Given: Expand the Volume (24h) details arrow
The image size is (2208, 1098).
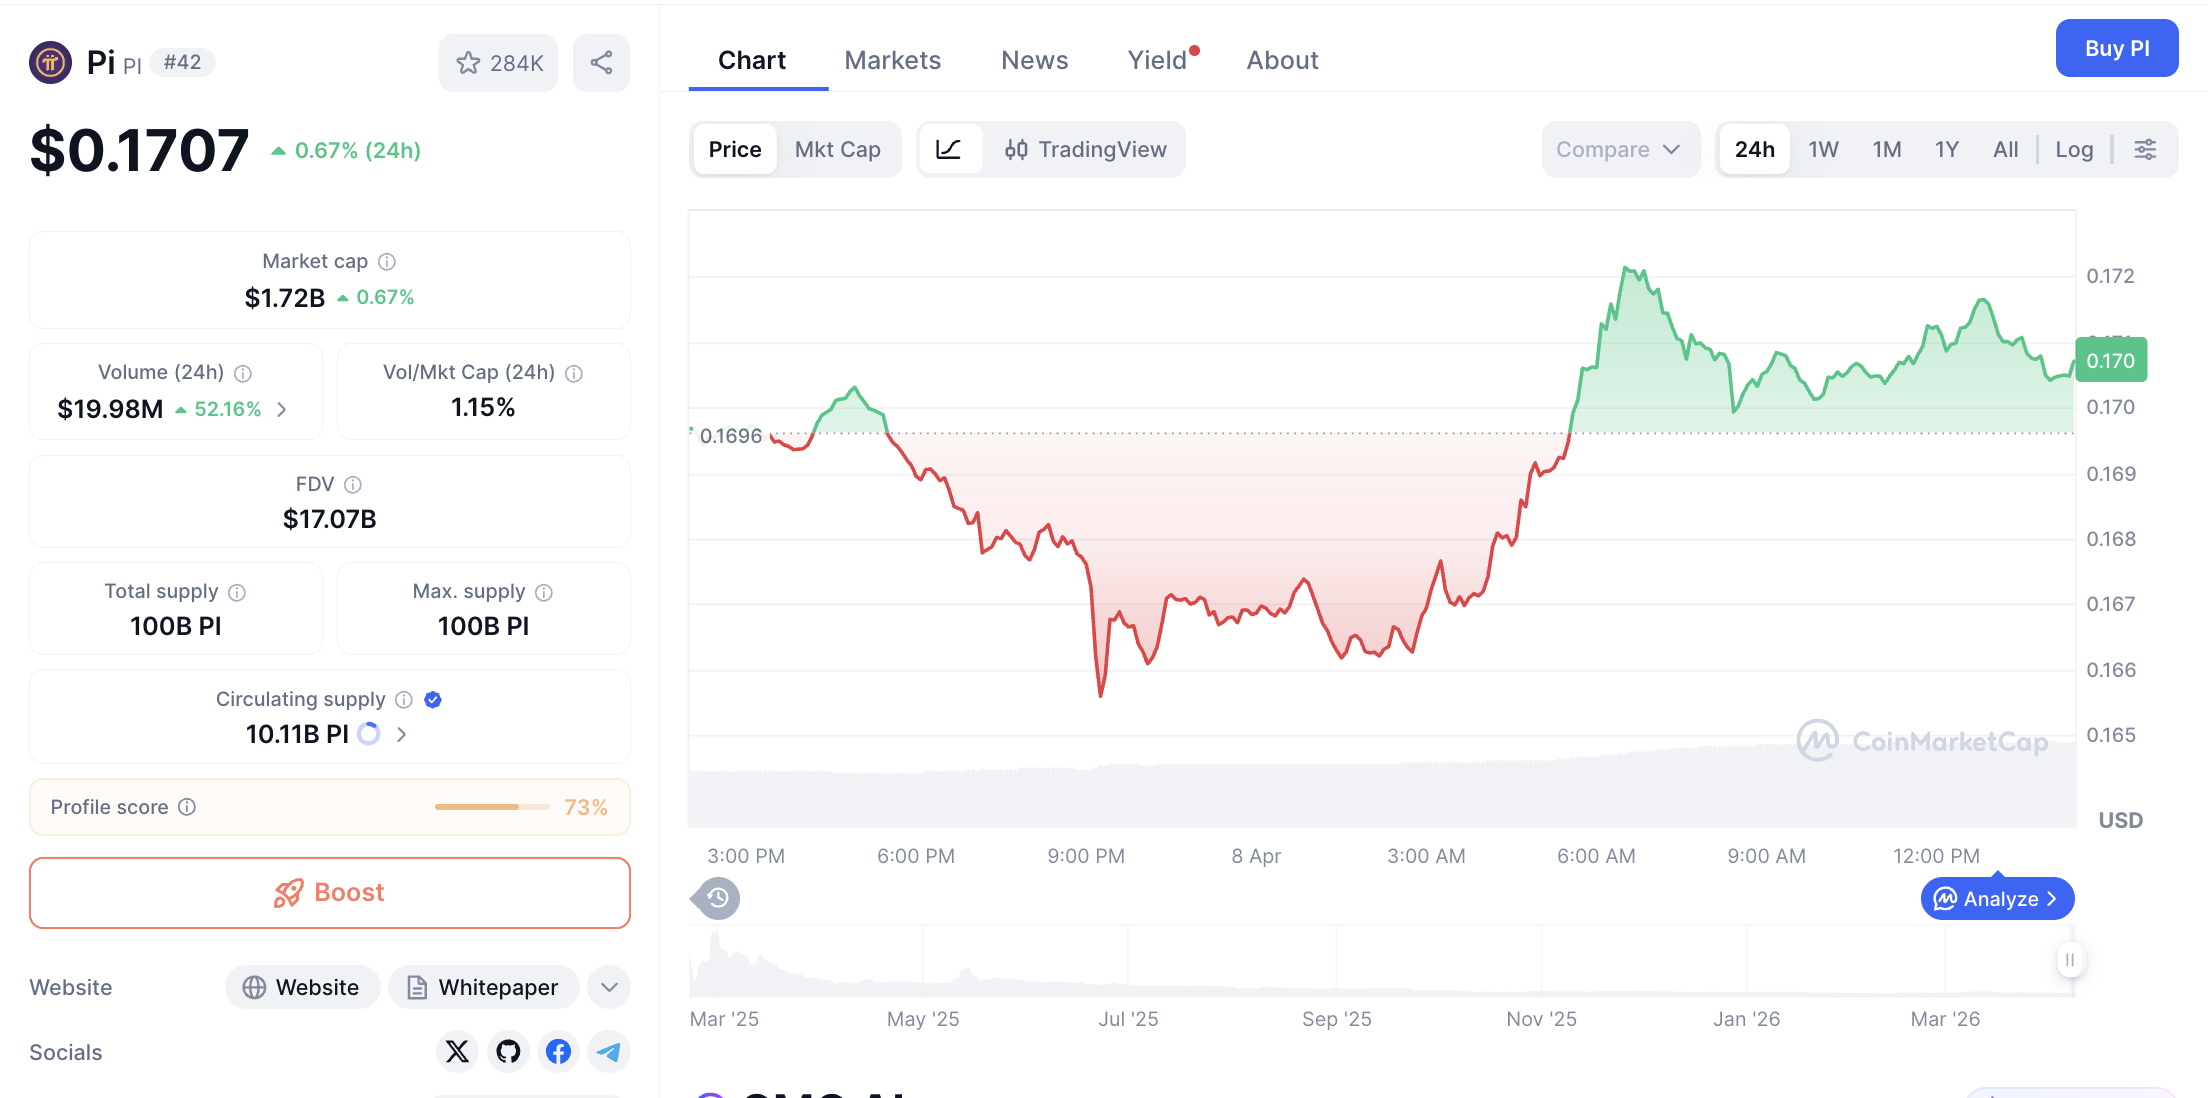Looking at the screenshot, I should pyautogui.click(x=281, y=409).
